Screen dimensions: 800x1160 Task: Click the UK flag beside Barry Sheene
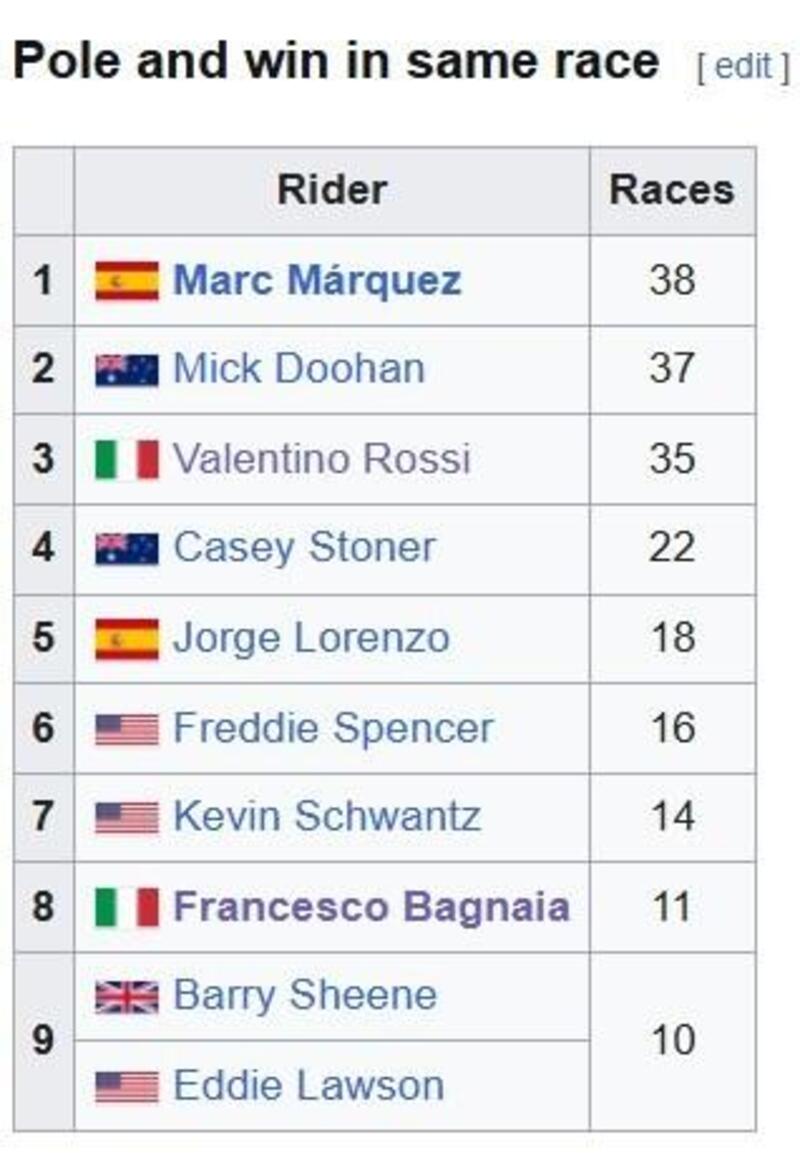(x=127, y=996)
